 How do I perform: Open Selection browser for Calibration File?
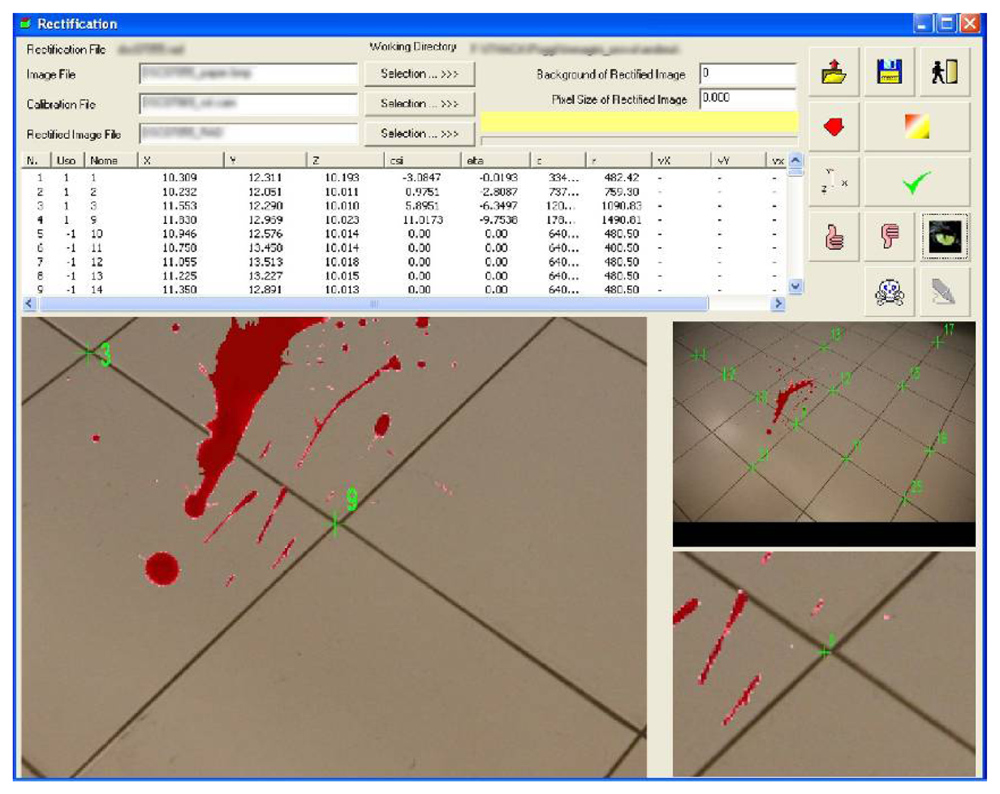click(419, 104)
